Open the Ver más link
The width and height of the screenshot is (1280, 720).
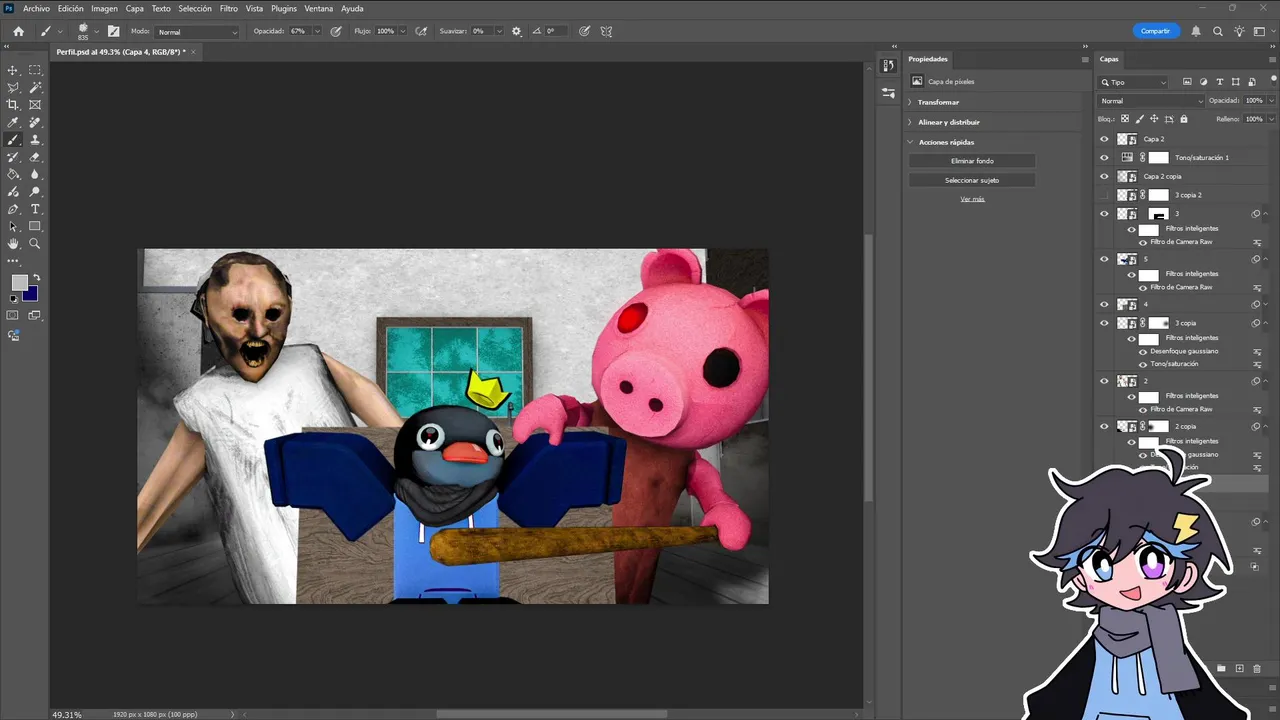[972, 199]
